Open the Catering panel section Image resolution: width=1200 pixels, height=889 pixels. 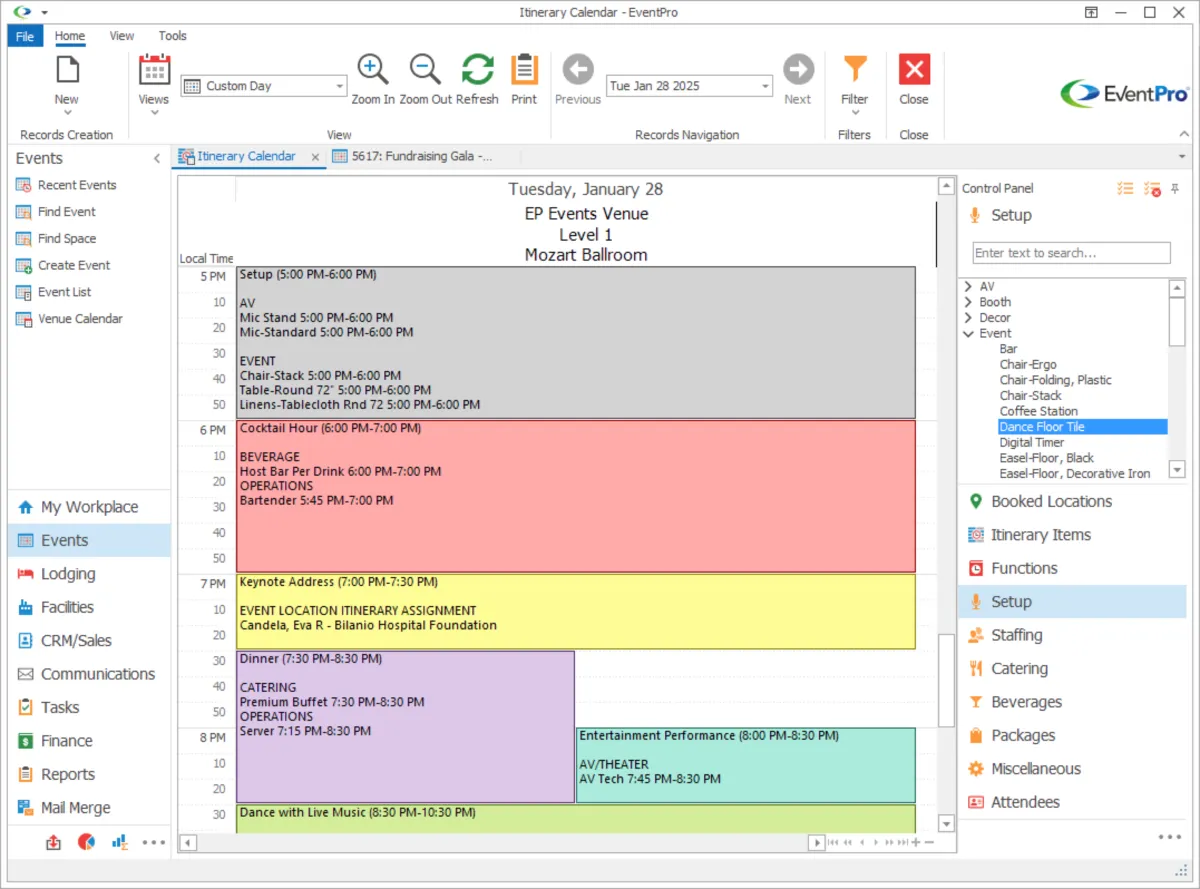[x=1019, y=669]
